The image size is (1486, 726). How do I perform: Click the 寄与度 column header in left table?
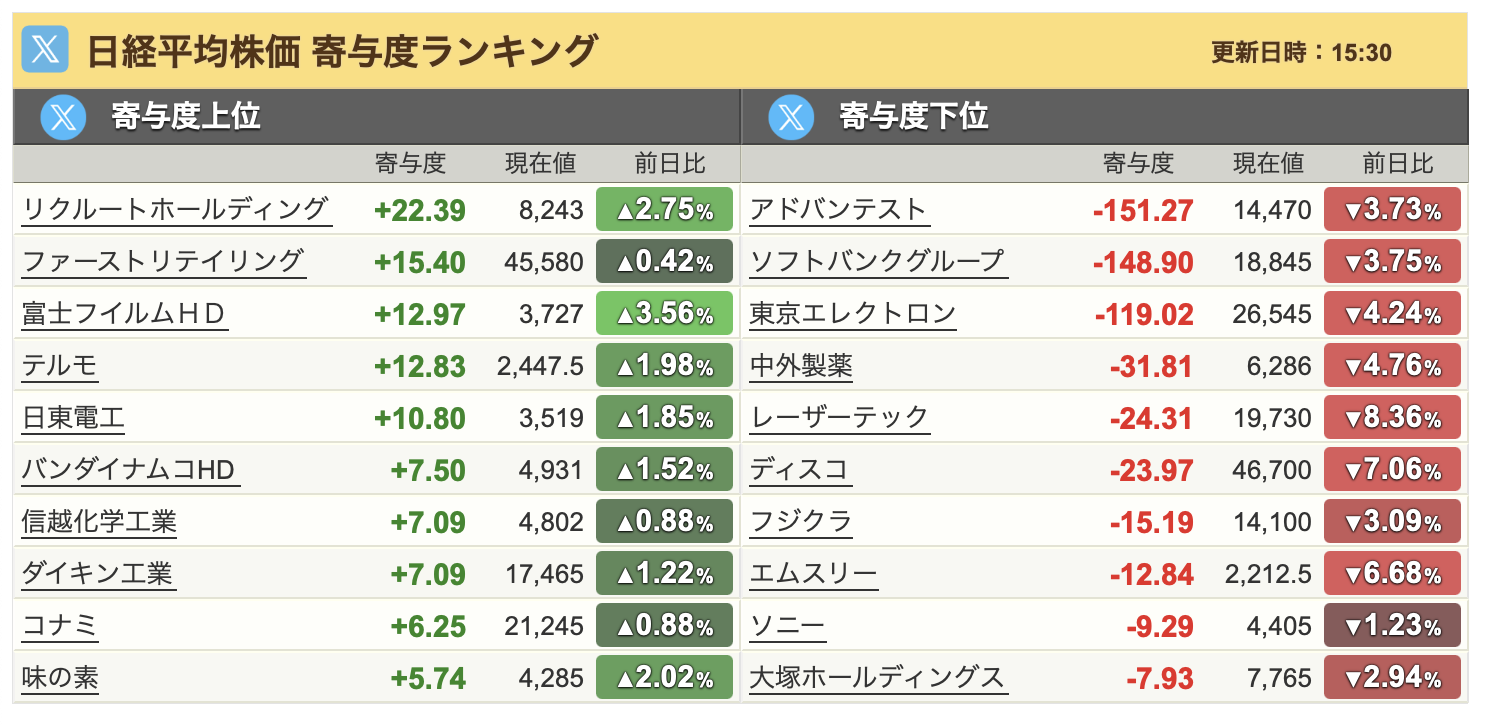pyautogui.click(x=410, y=163)
